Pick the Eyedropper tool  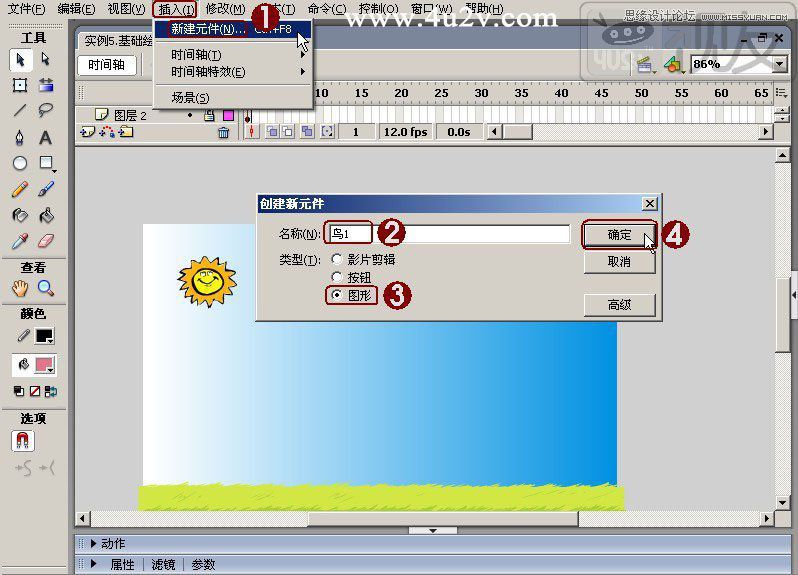click(x=19, y=241)
